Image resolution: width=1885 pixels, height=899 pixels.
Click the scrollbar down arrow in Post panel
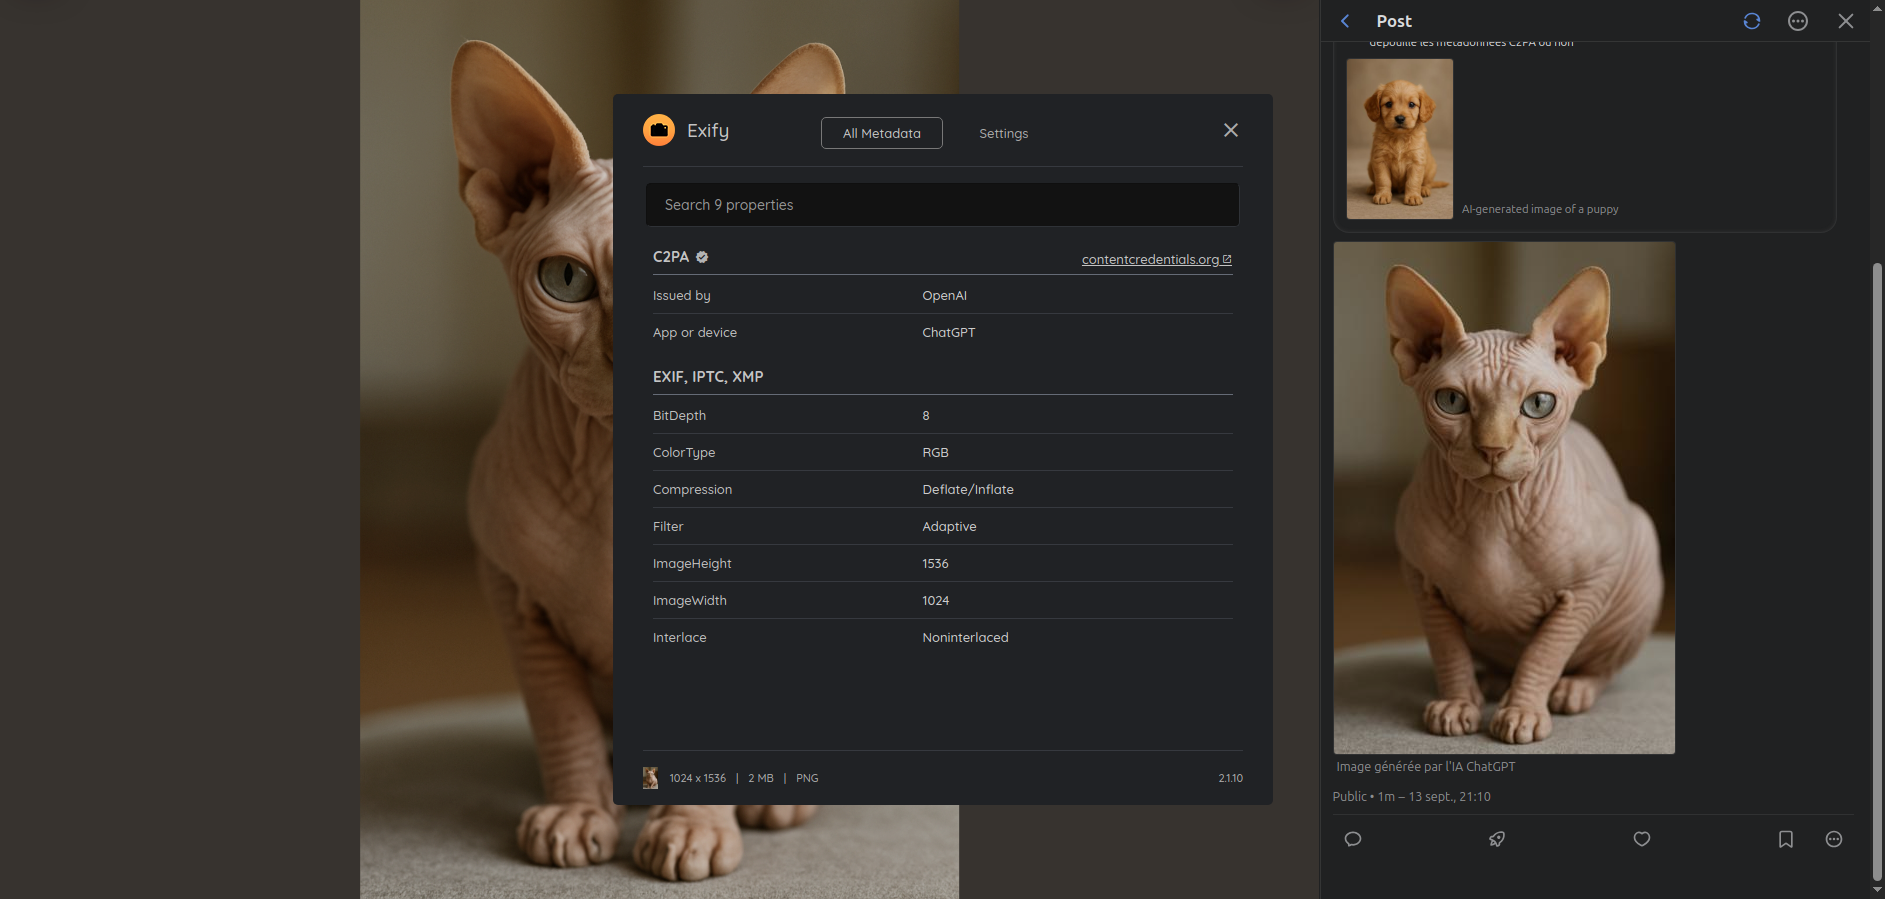pyautogui.click(x=1877, y=890)
